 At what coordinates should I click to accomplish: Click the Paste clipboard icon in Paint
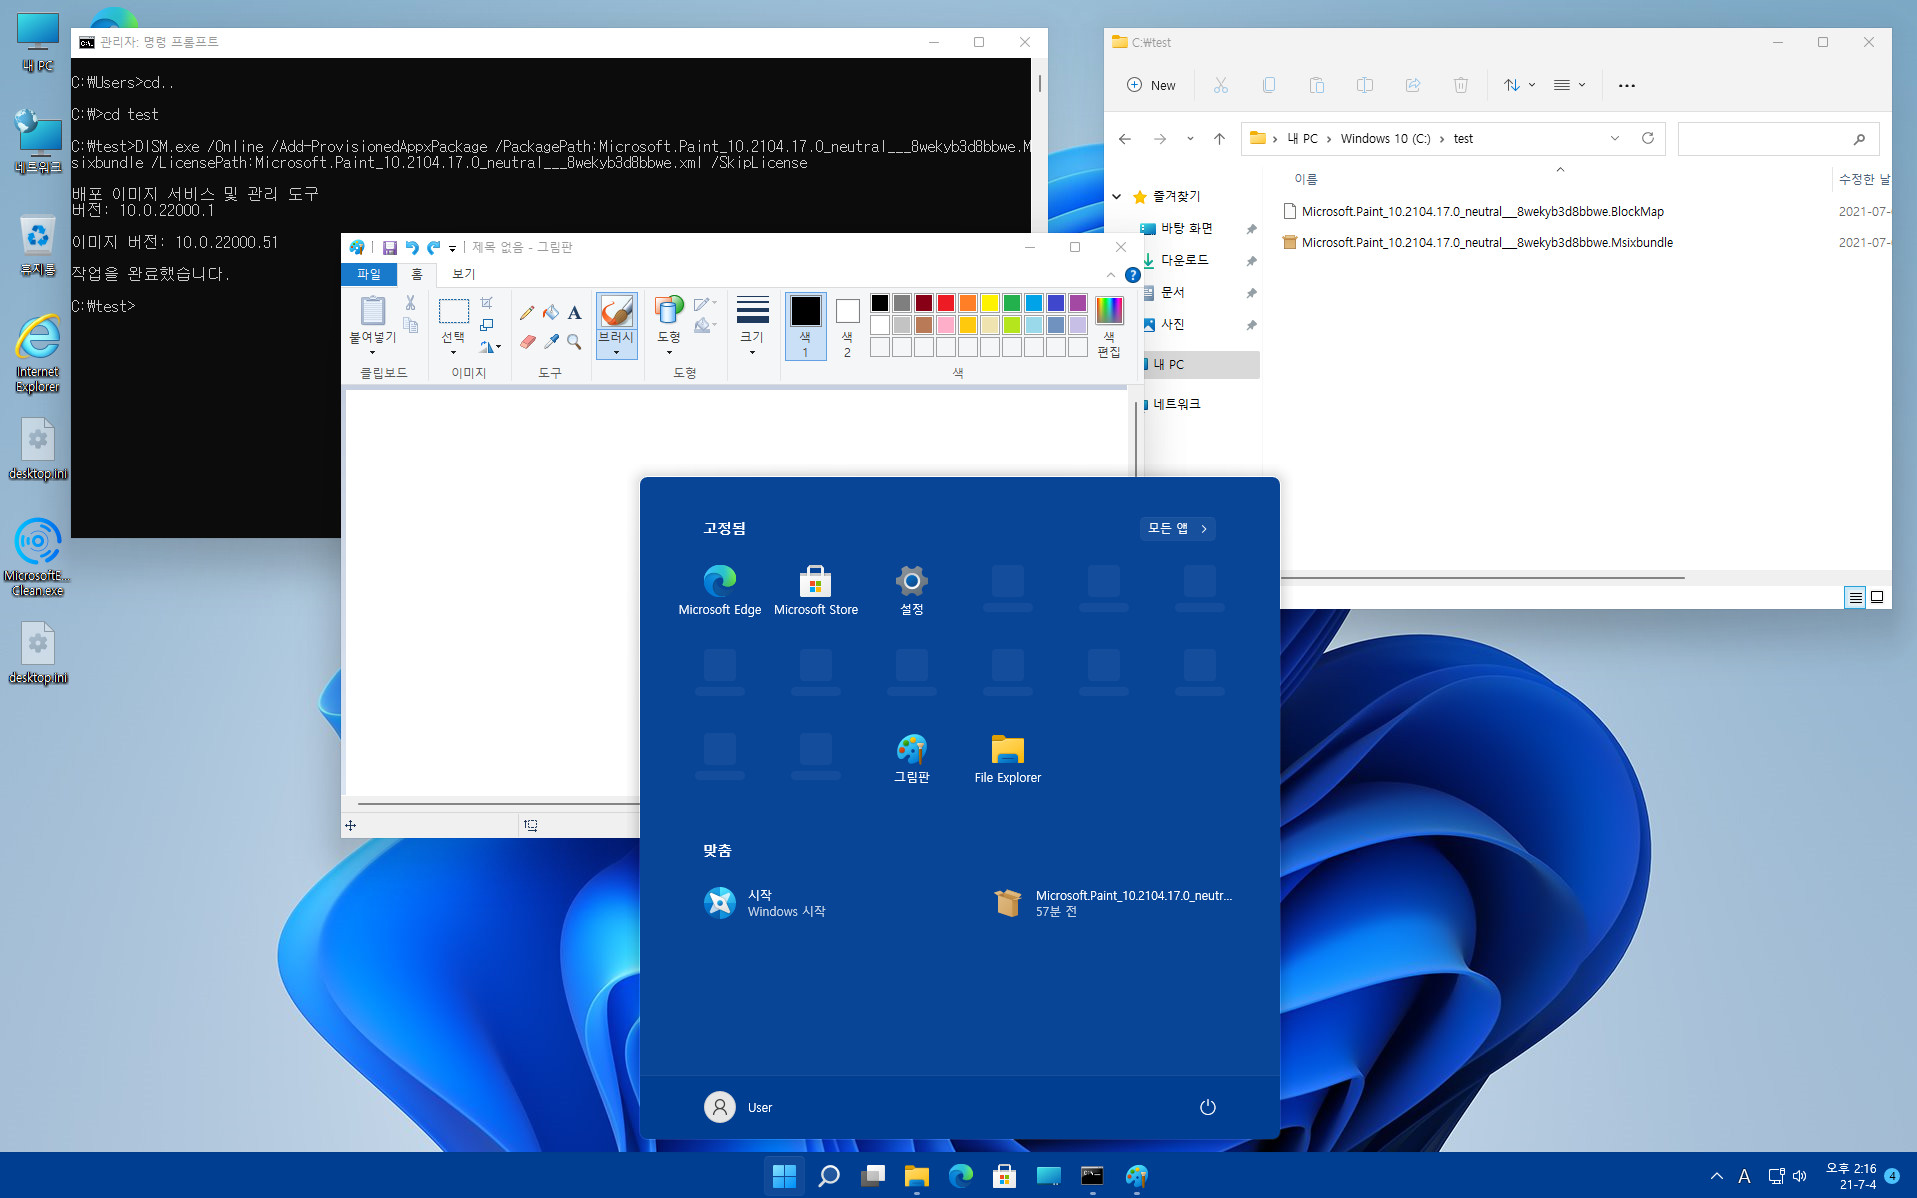tap(373, 311)
